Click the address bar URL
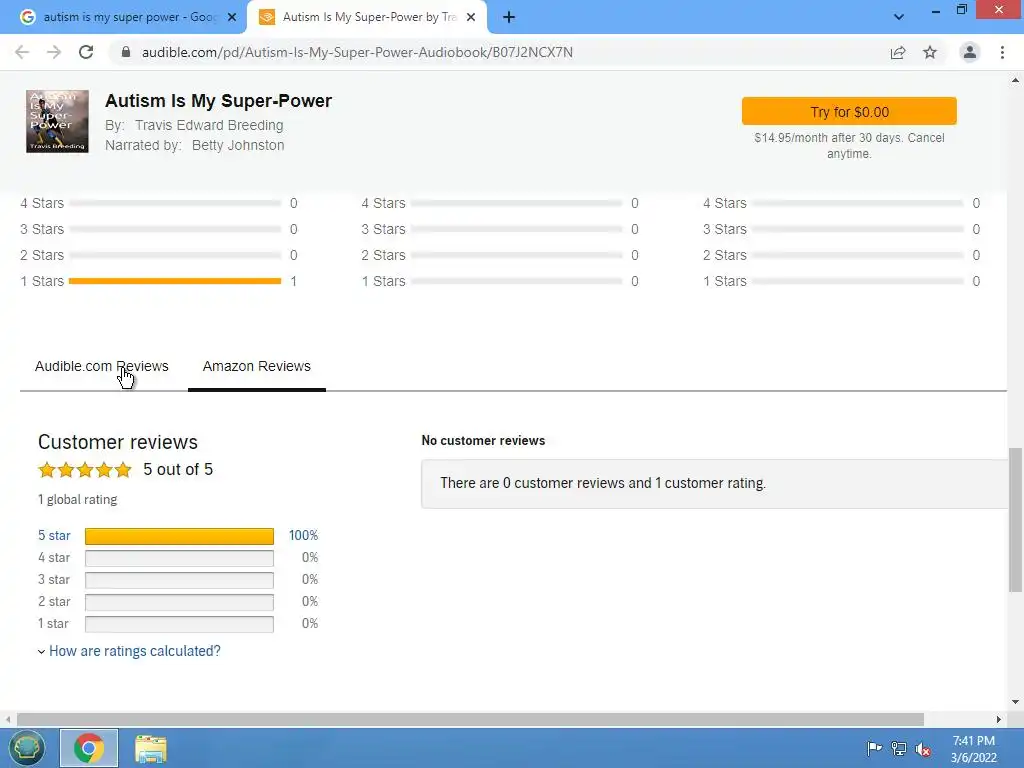Image resolution: width=1024 pixels, height=768 pixels. (357, 52)
